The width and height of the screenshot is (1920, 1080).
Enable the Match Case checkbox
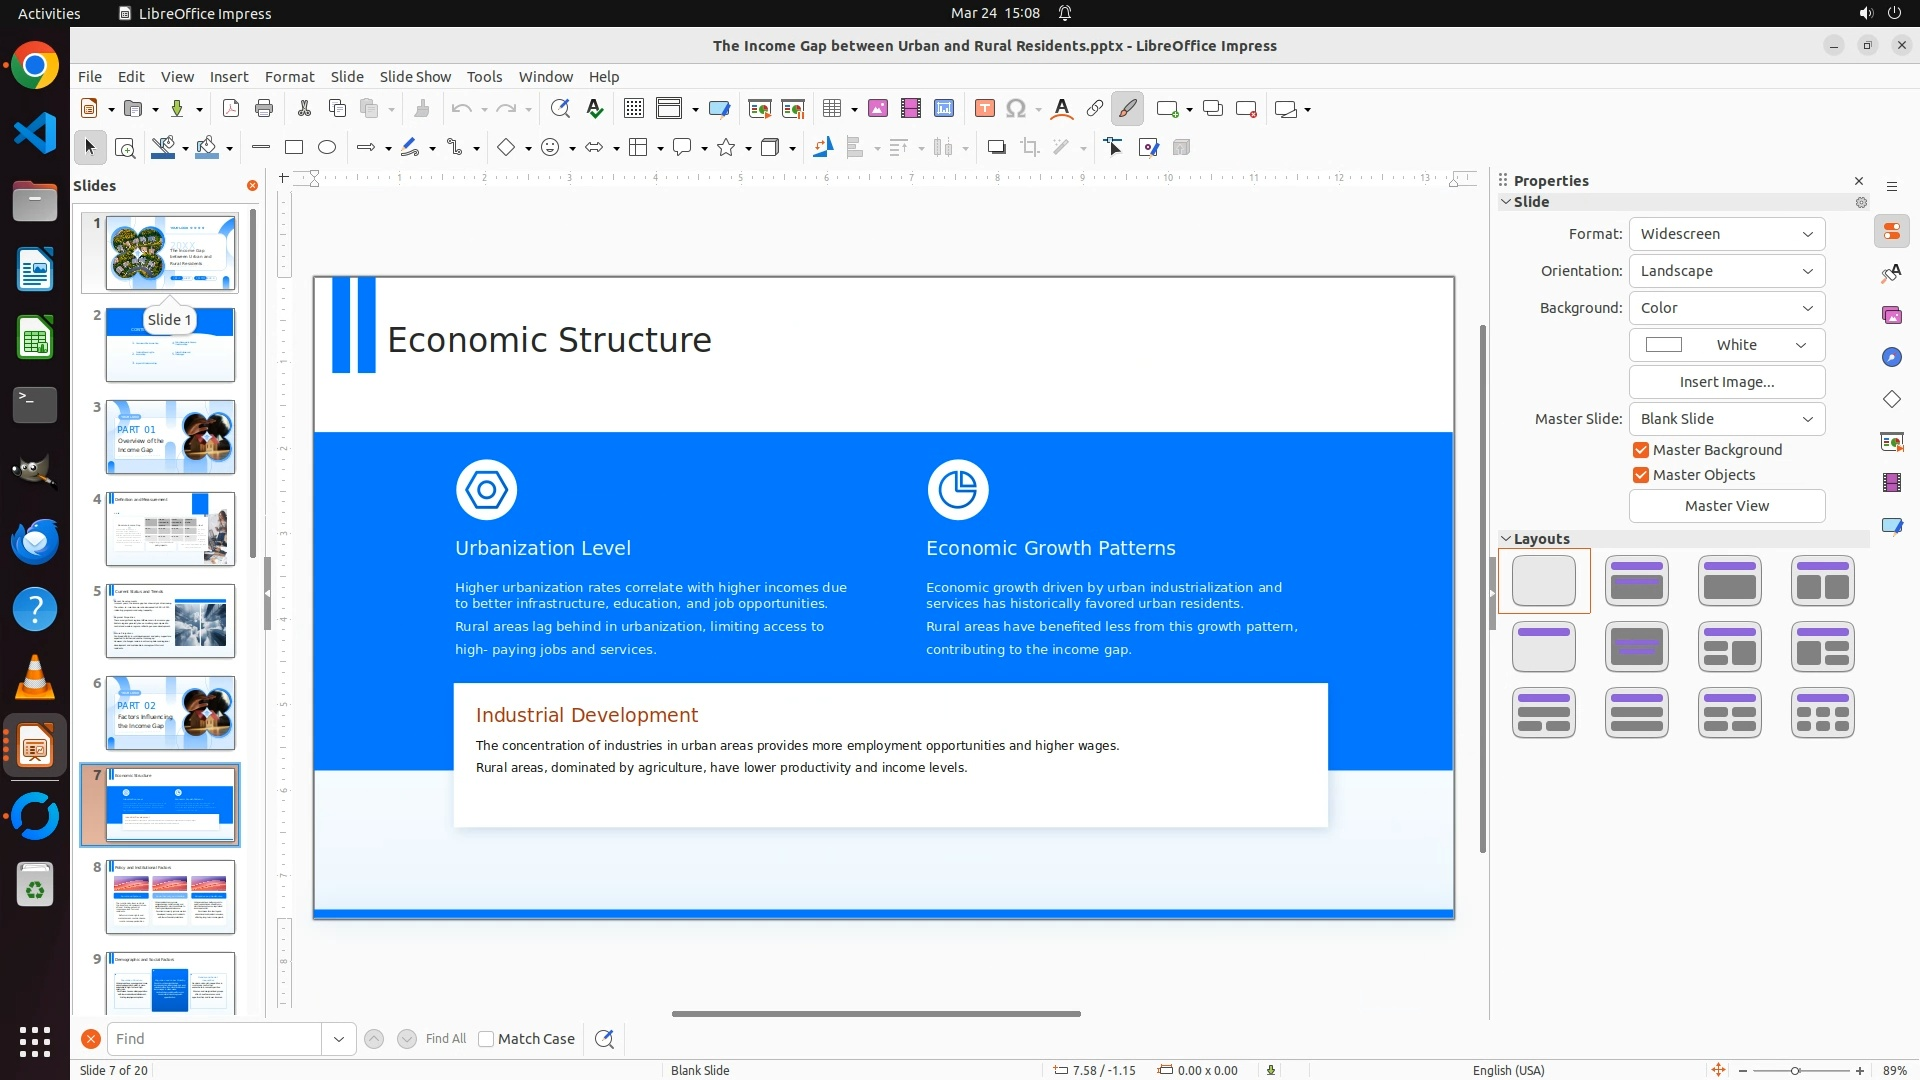pyautogui.click(x=486, y=1039)
